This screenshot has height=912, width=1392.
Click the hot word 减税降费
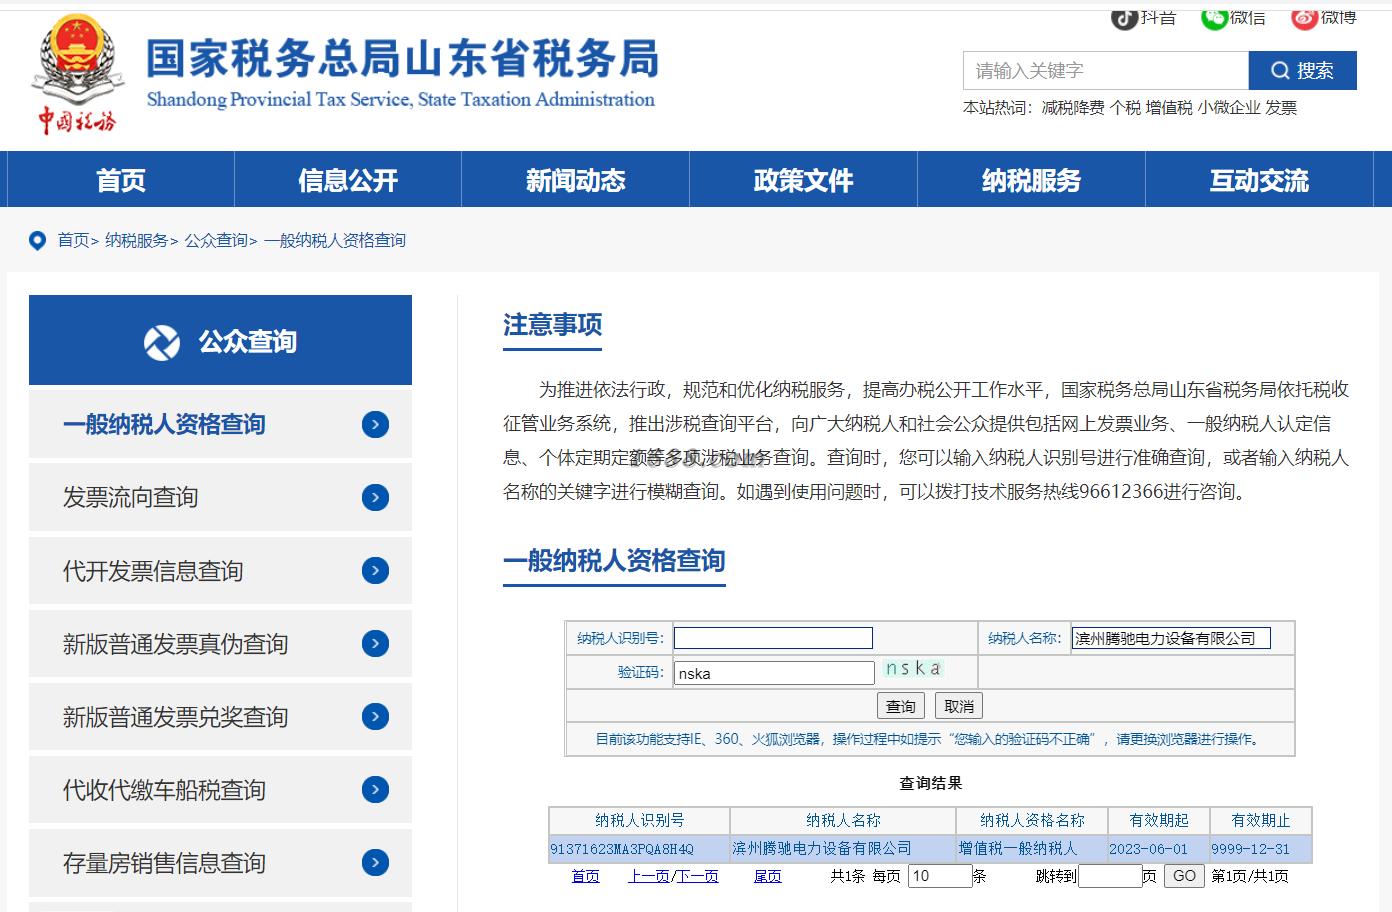pos(1073,108)
